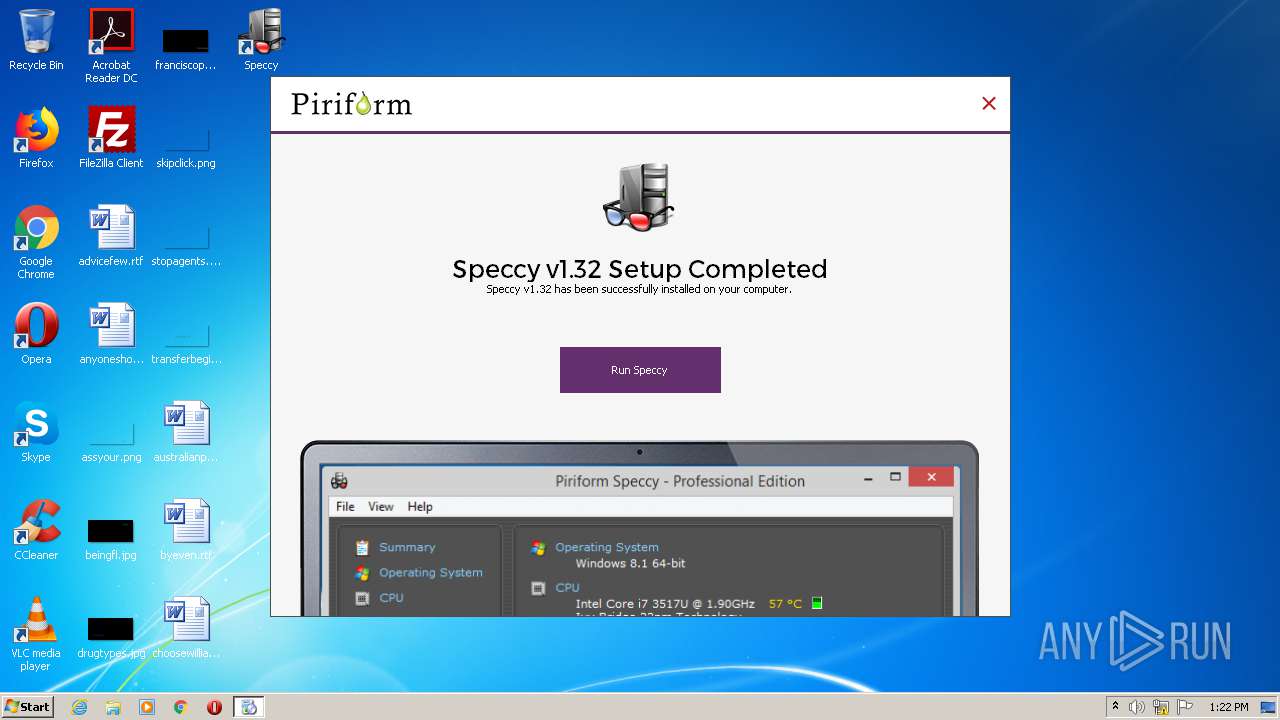Viewport: 1280px width, 720px height.
Task: Launch Opera from the taskbar
Action: coord(215,707)
